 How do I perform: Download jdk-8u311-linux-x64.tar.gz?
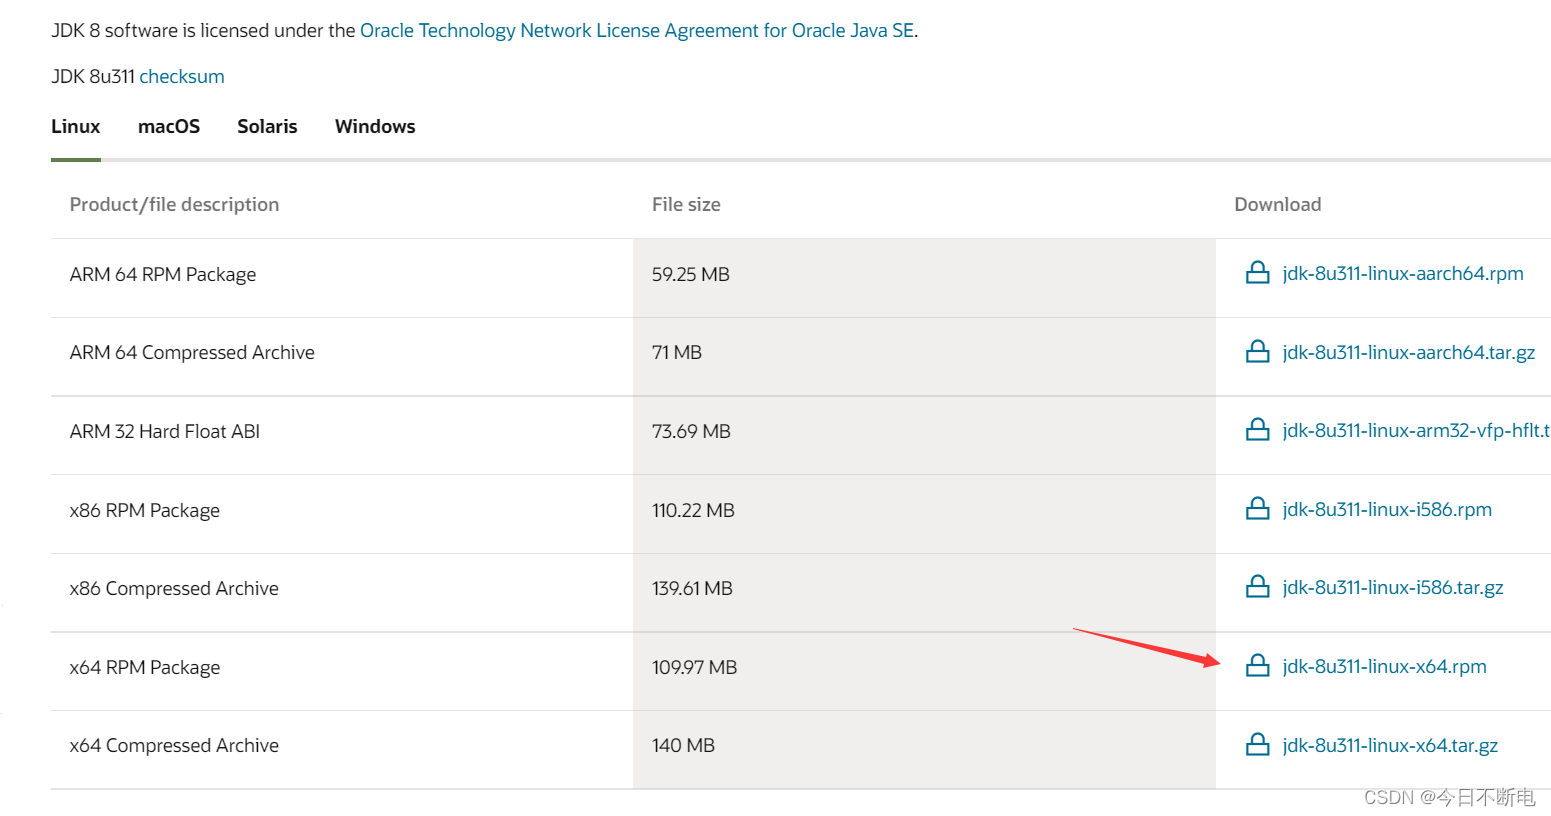tap(1390, 745)
